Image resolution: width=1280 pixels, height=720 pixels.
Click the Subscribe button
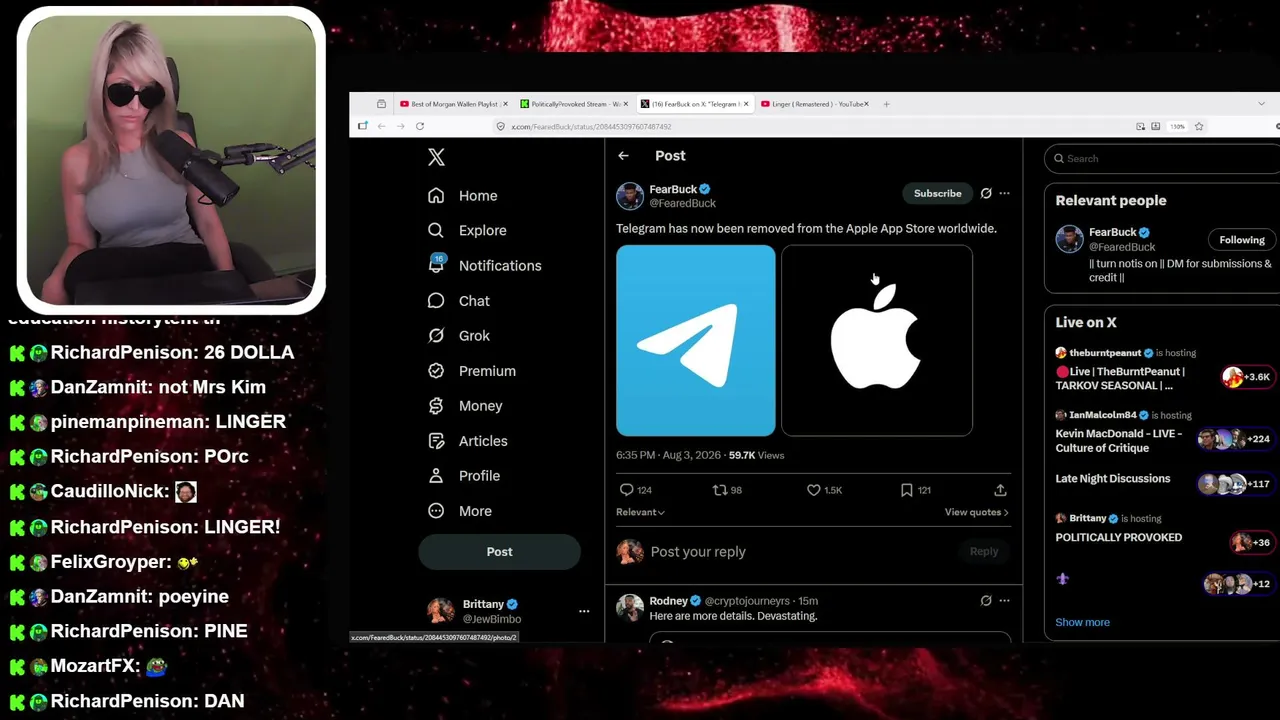click(937, 193)
